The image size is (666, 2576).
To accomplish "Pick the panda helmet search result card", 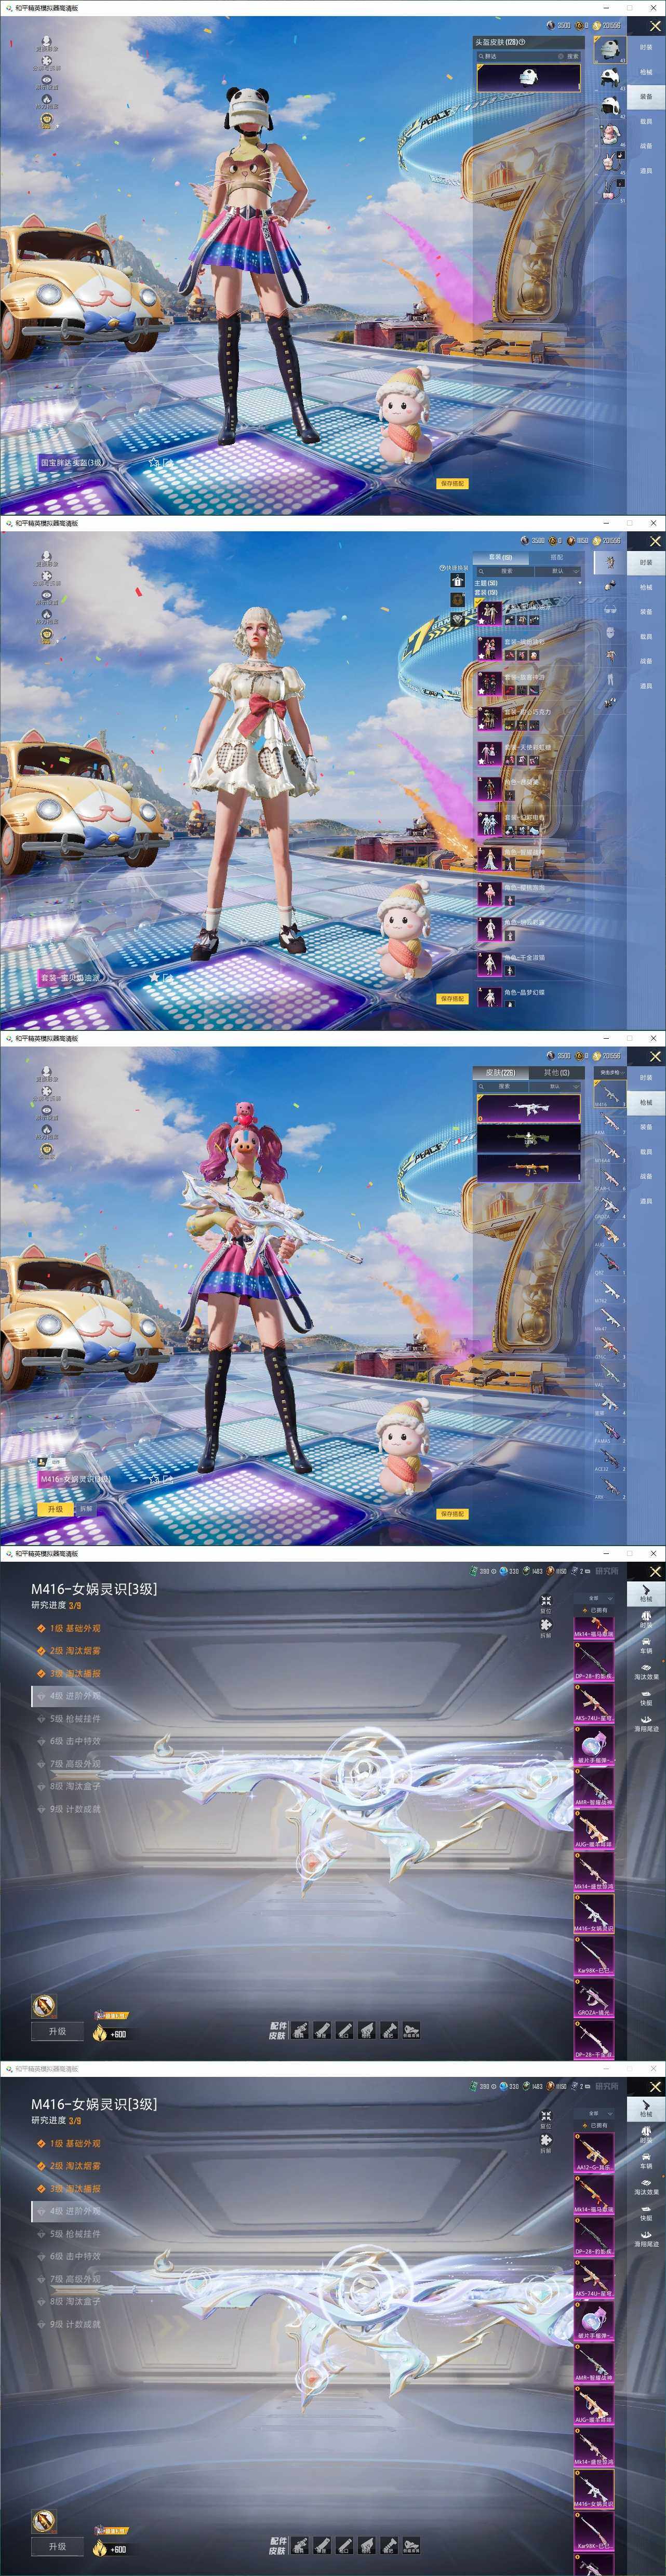I will coord(528,78).
